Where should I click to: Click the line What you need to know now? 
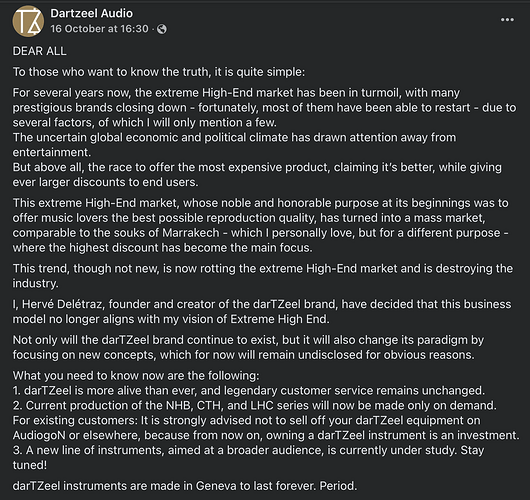pyautogui.click(x=136, y=376)
